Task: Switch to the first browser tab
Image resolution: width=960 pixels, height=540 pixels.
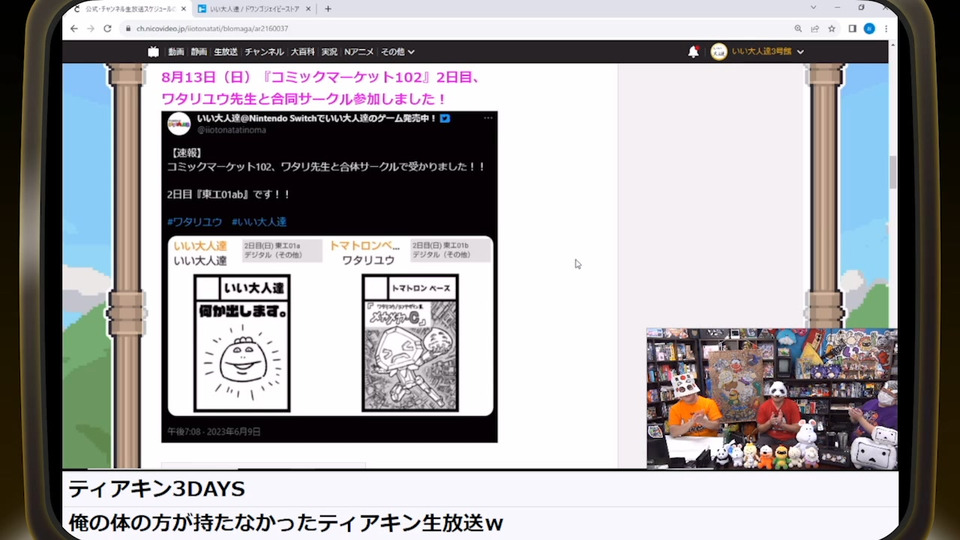Action: click(x=129, y=9)
